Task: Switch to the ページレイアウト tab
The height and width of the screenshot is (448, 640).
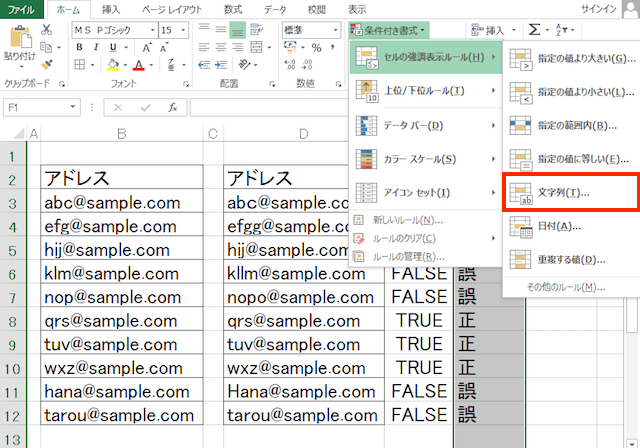Action: tap(172, 9)
